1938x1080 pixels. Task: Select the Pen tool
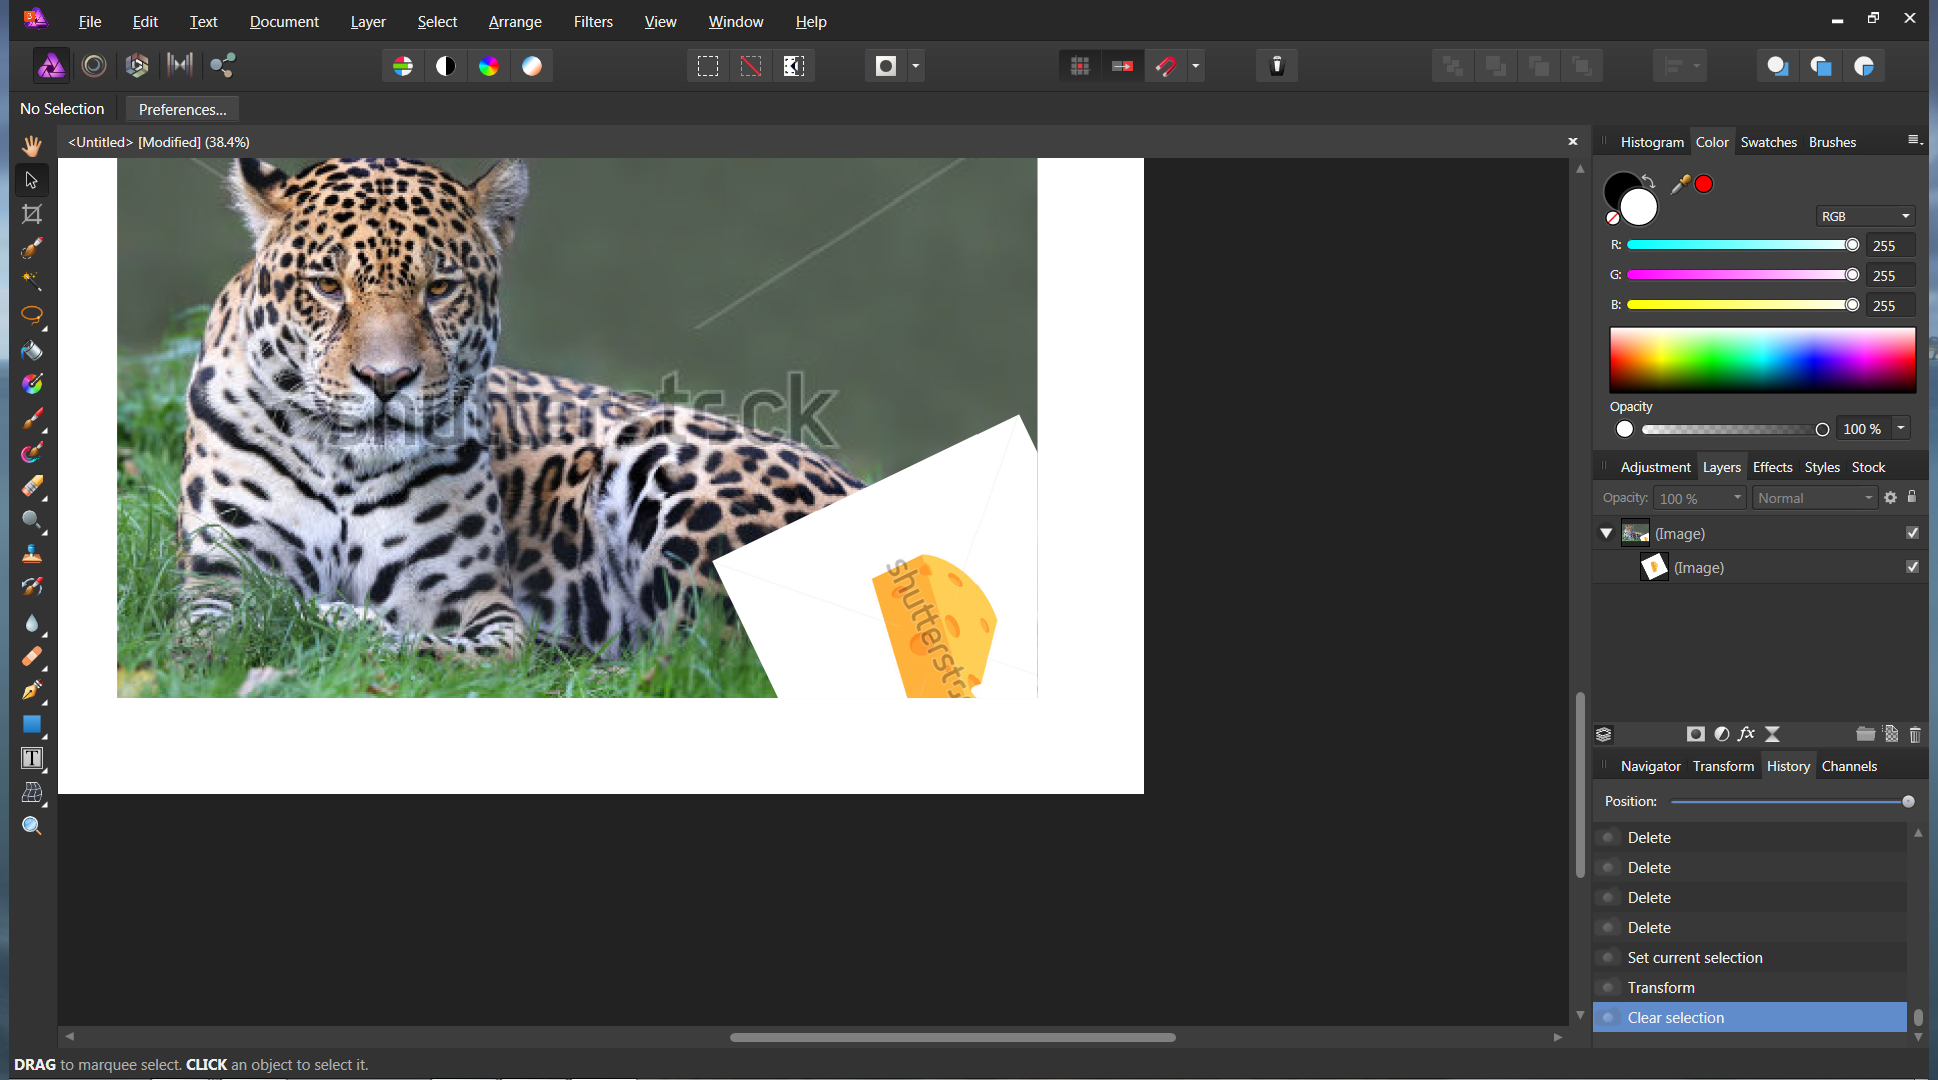tap(32, 690)
